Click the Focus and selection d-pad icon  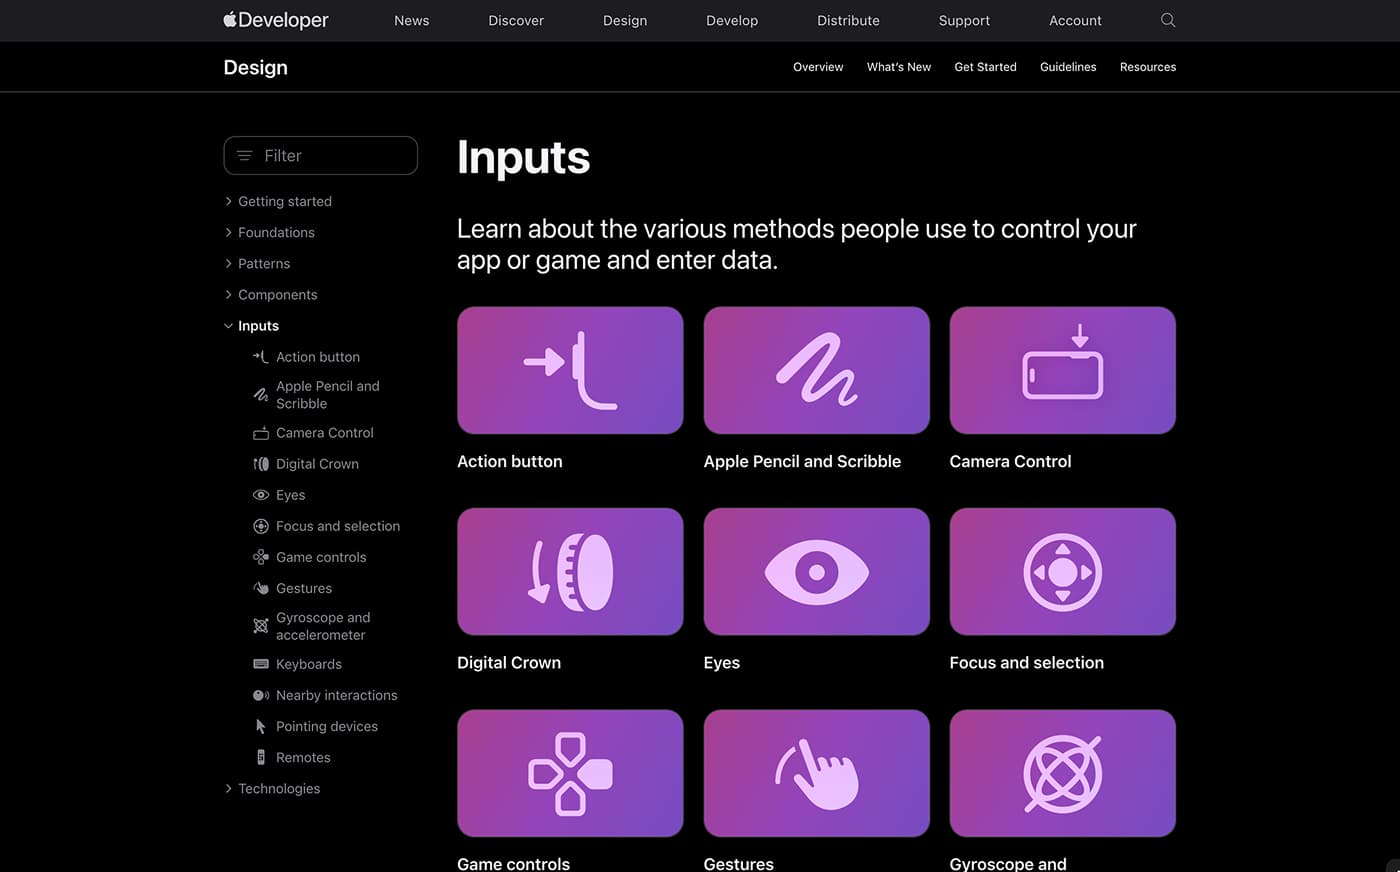pyautogui.click(x=1062, y=571)
